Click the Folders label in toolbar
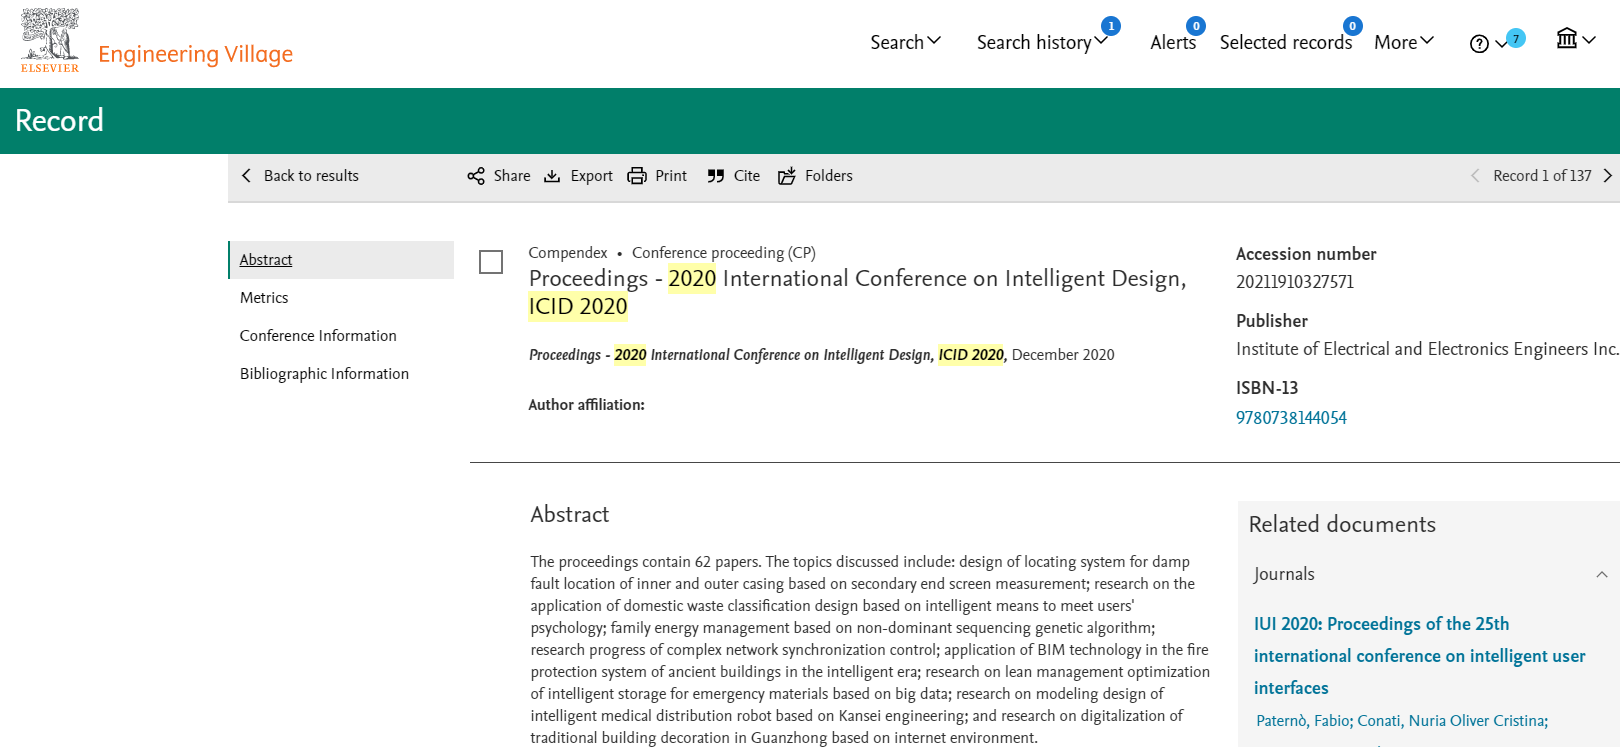 829,176
